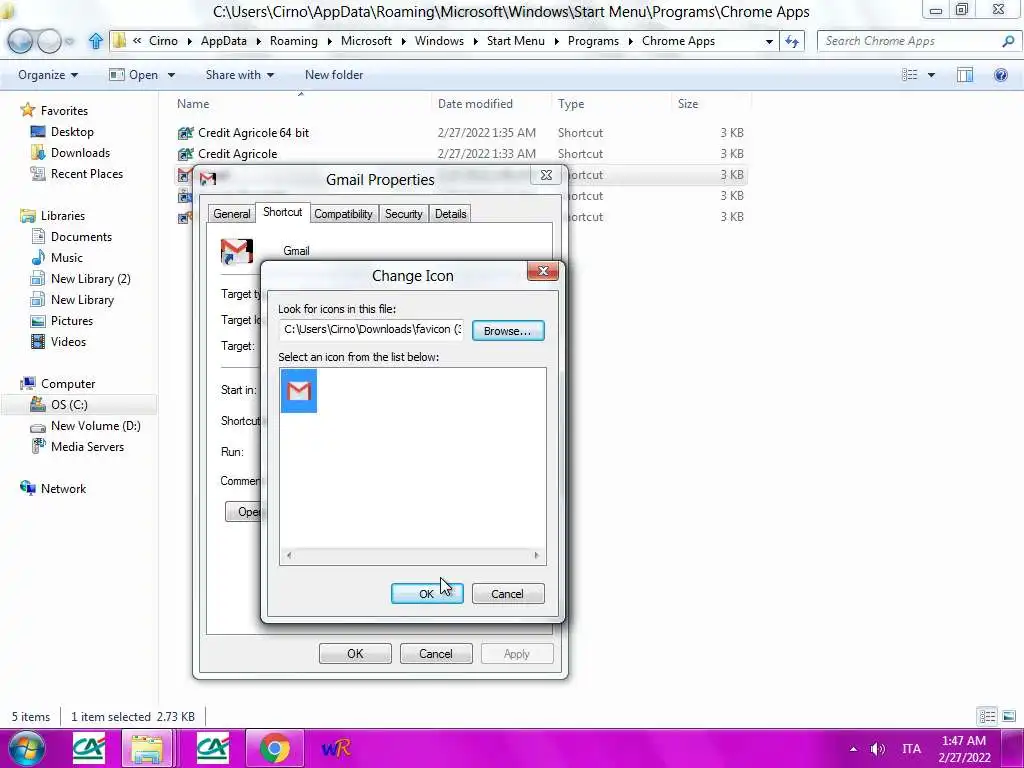This screenshot has width=1024, height=768.
Task: Open the Windows Start button
Action: [x=27, y=748]
